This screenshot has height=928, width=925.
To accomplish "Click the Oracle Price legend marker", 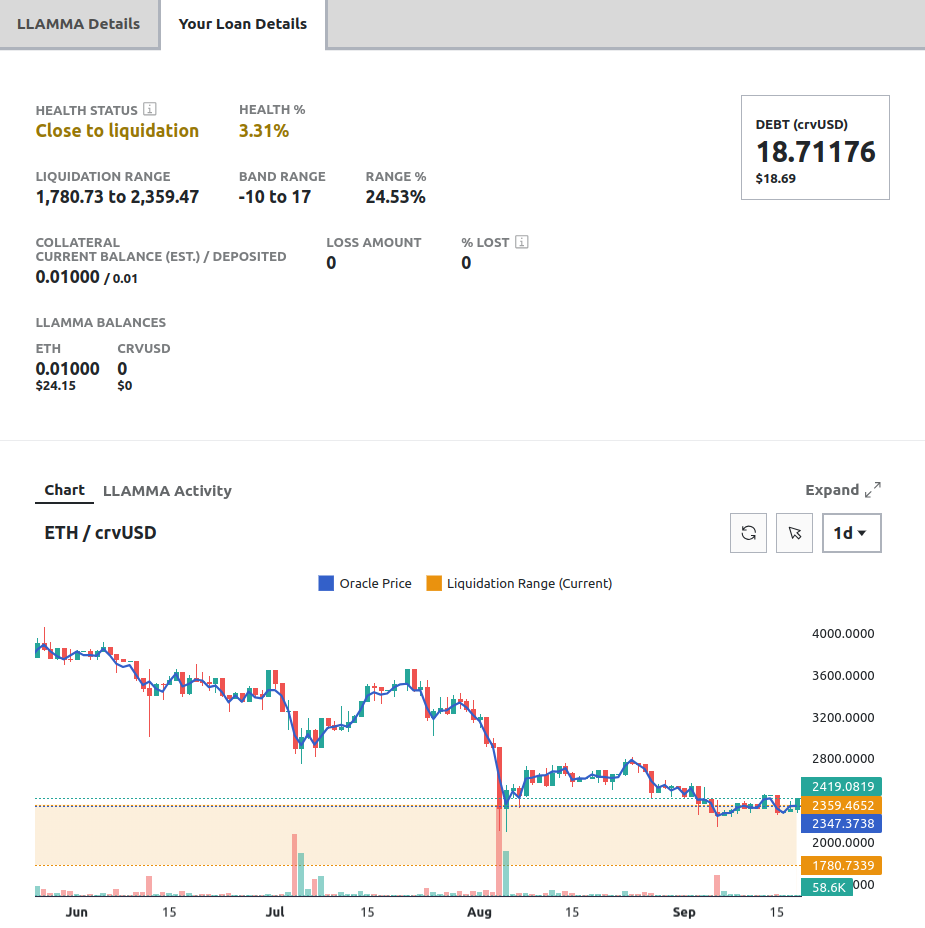I will [325, 583].
